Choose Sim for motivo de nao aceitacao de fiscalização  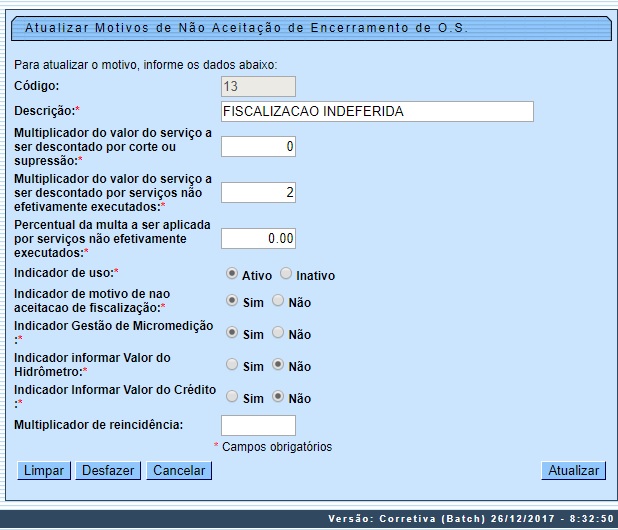pyautogui.click(x=232, y=300)
